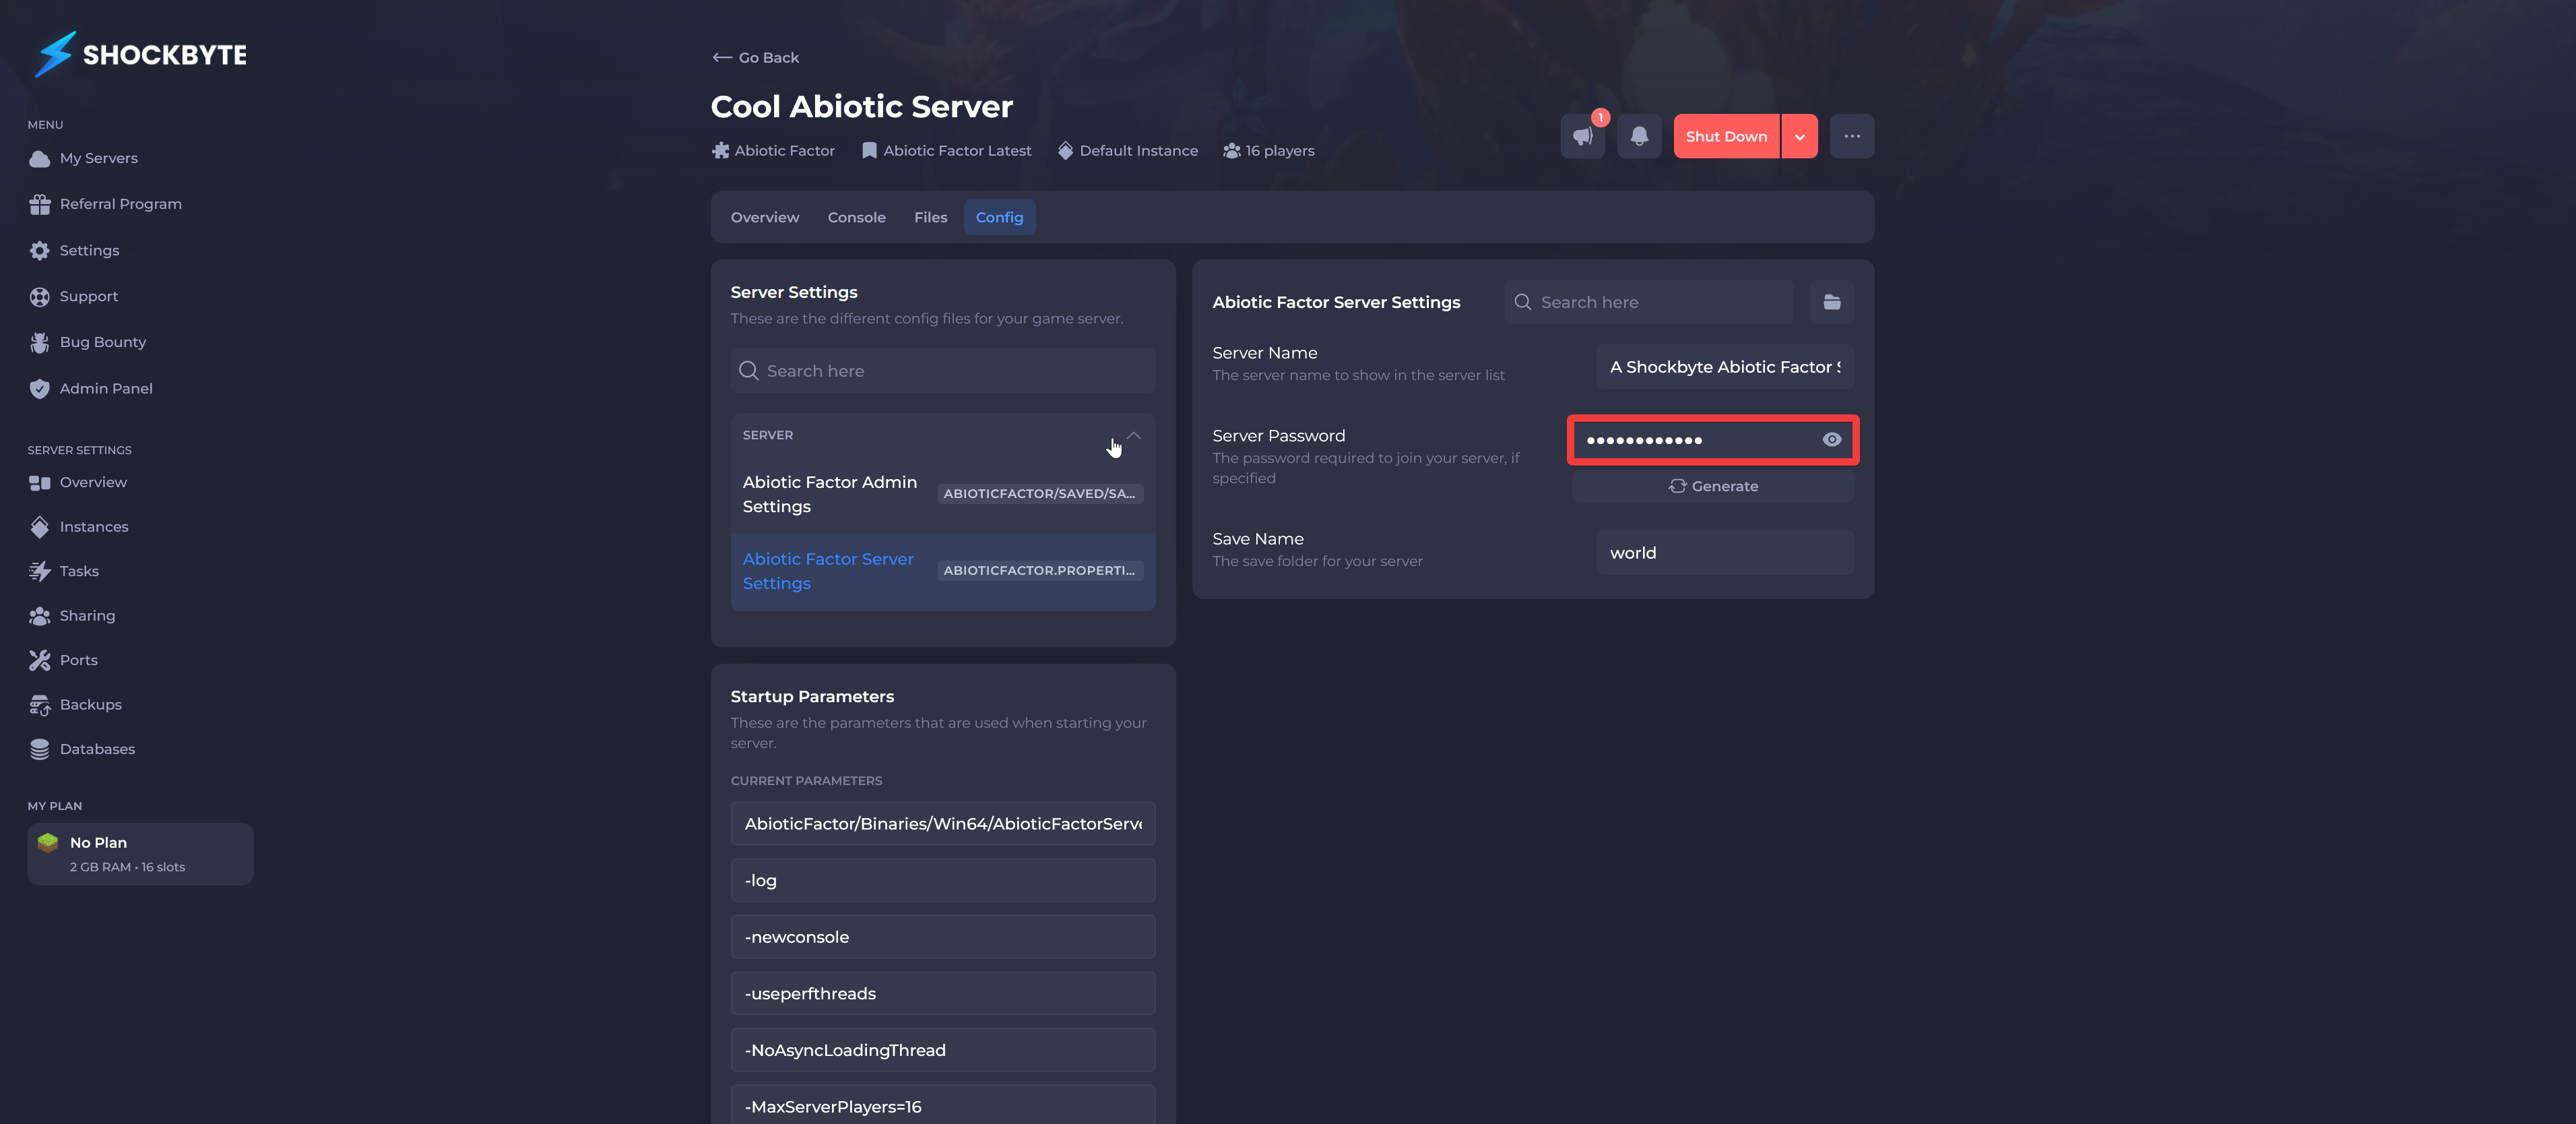
Task: Open Backups icon in sidebar
Action: point(40,705)
